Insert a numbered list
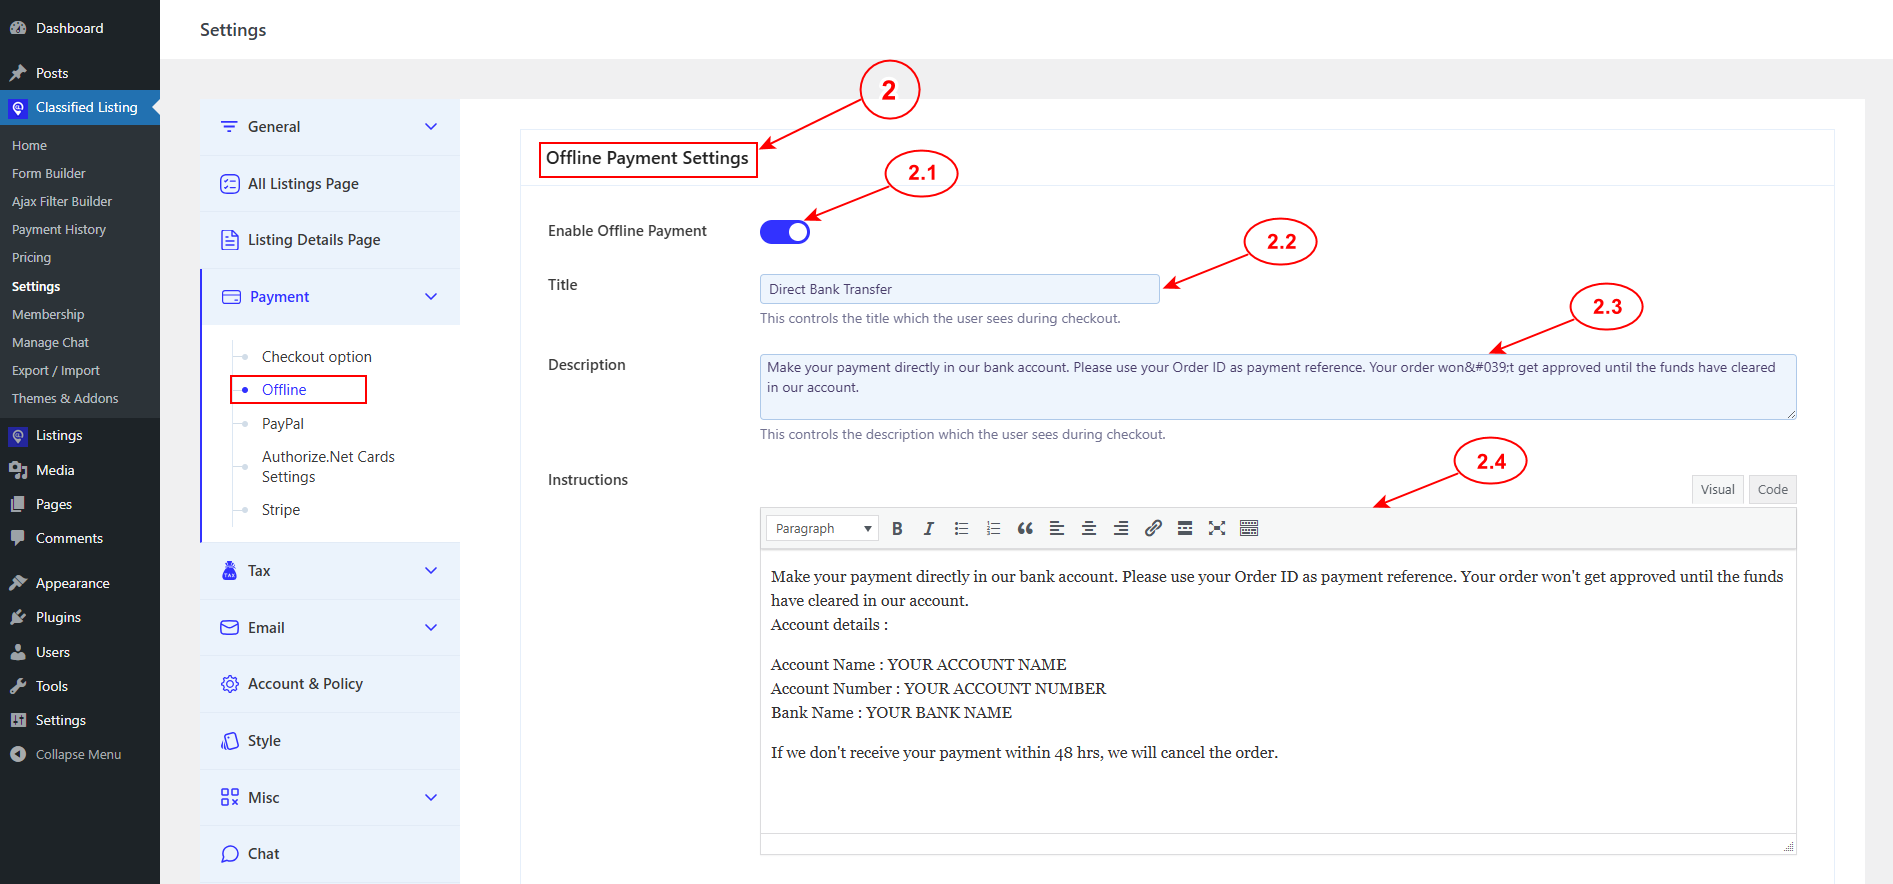 click(x=993, y=528)
